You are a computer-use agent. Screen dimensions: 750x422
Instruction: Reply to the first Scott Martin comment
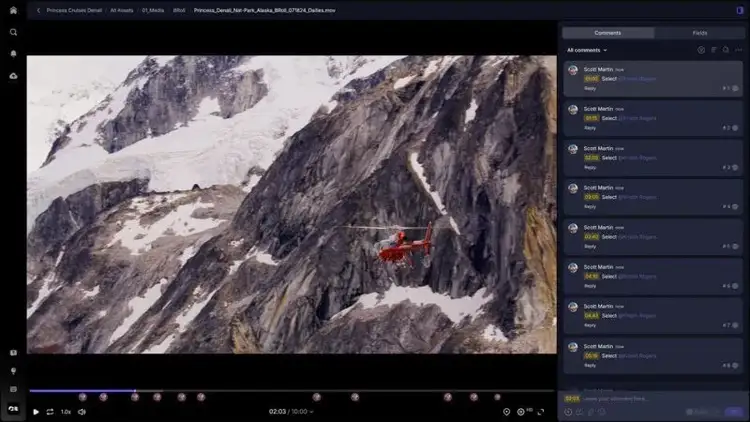590,88
